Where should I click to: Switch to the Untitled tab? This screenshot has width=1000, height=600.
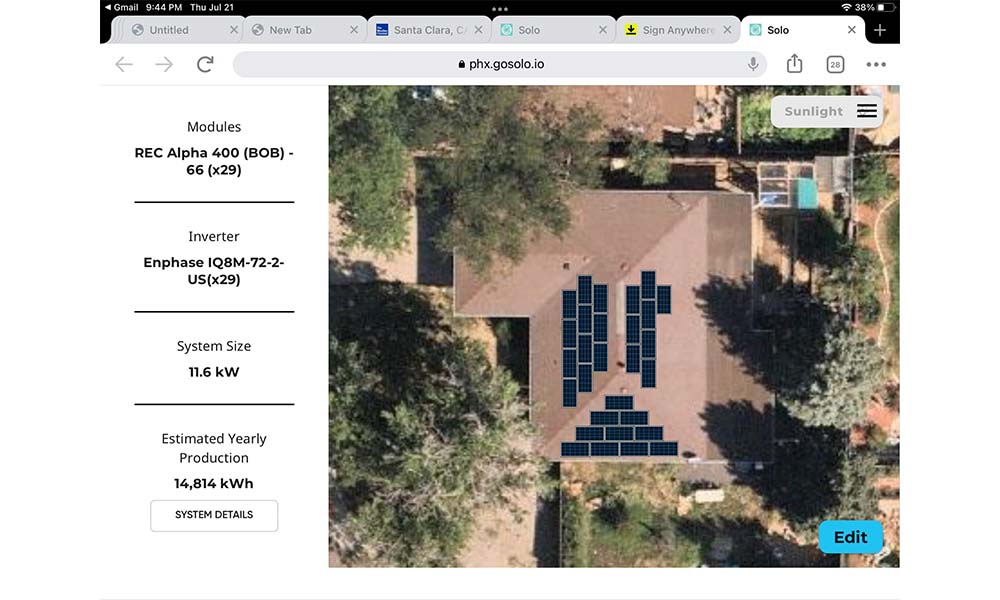click(170, 30)
